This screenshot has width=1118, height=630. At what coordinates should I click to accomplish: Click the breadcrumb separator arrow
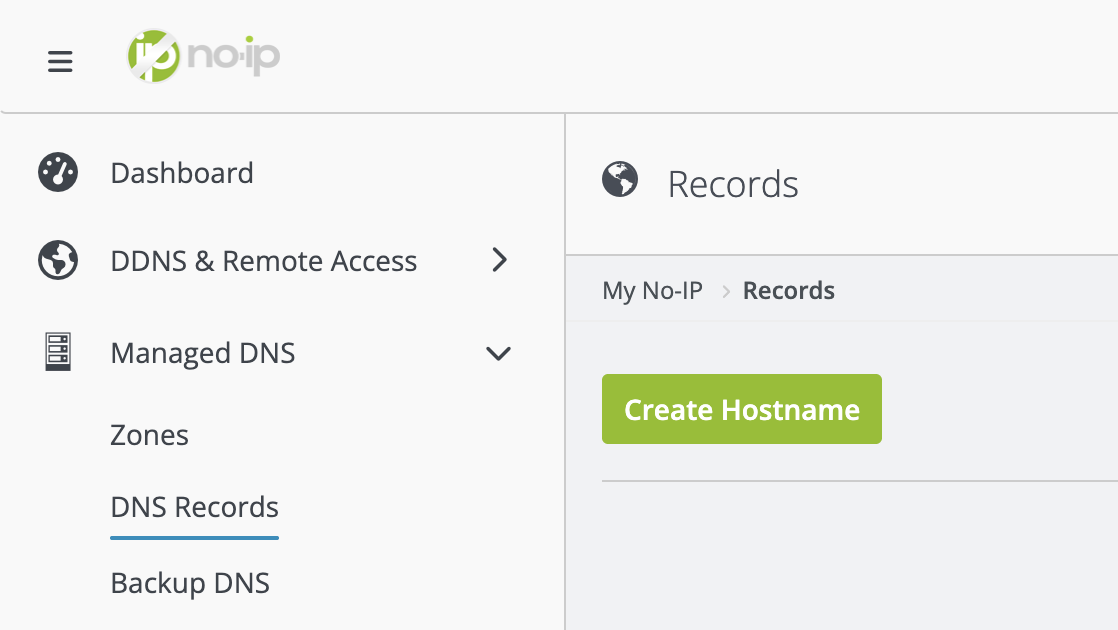click(726, 292)
